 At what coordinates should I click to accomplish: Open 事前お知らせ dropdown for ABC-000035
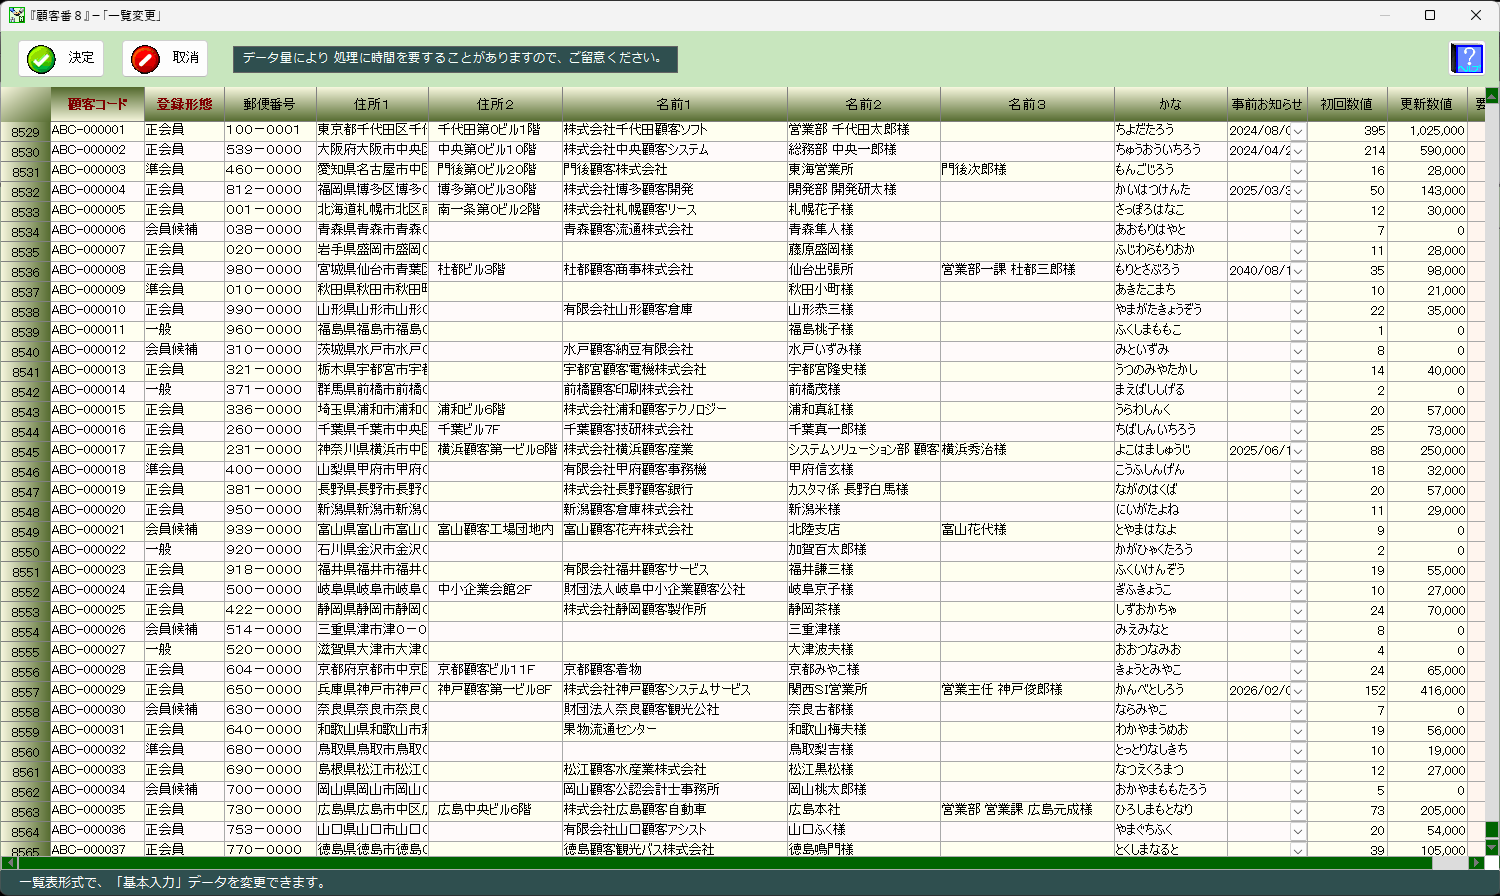tap(1298, 811)
